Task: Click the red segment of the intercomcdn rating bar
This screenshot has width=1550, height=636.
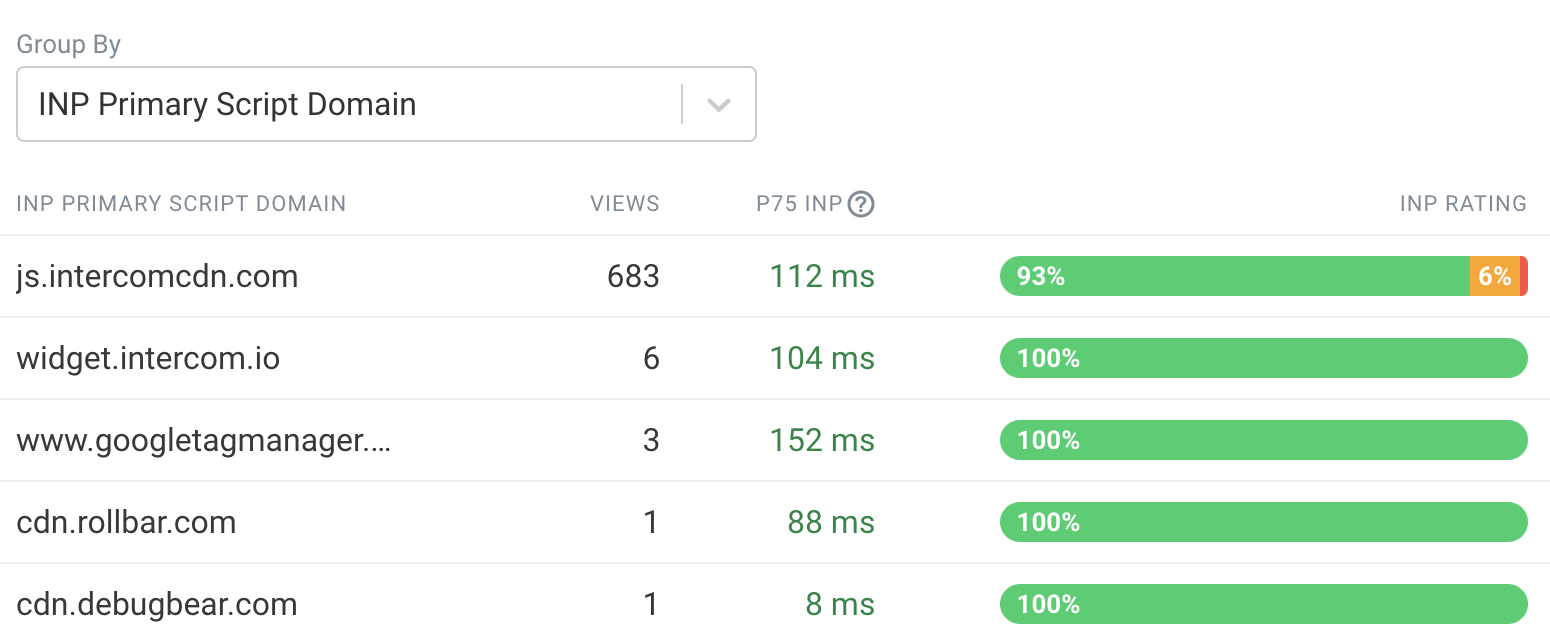Action: click(x=1523, y=276)
